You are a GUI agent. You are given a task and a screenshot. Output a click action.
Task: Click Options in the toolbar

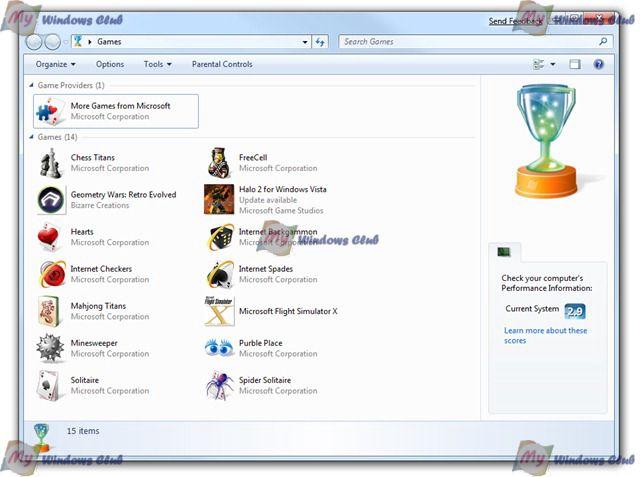pyautogui.click(x=110, y=64)
